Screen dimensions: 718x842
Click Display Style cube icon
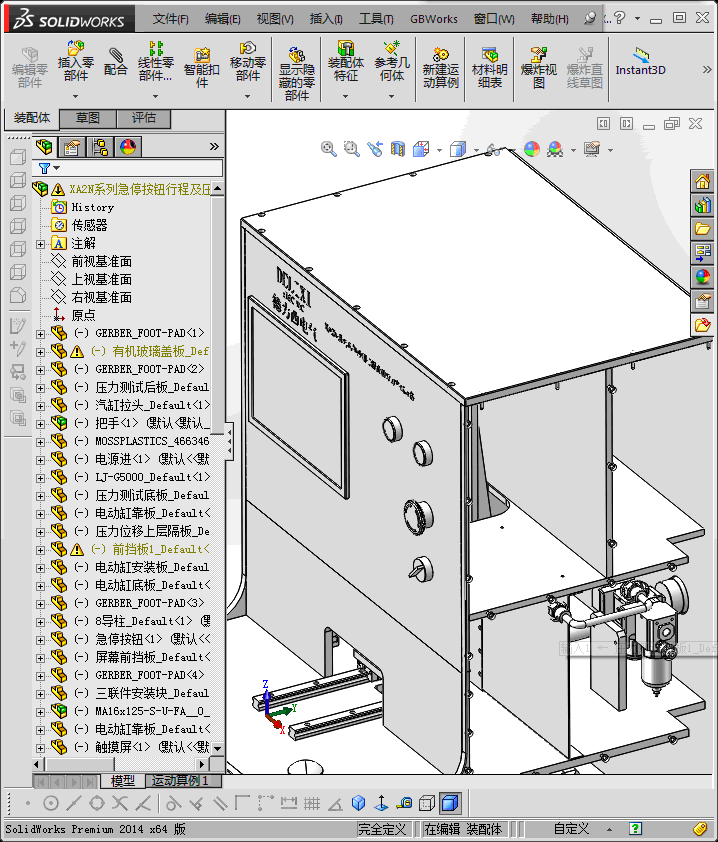458,149
